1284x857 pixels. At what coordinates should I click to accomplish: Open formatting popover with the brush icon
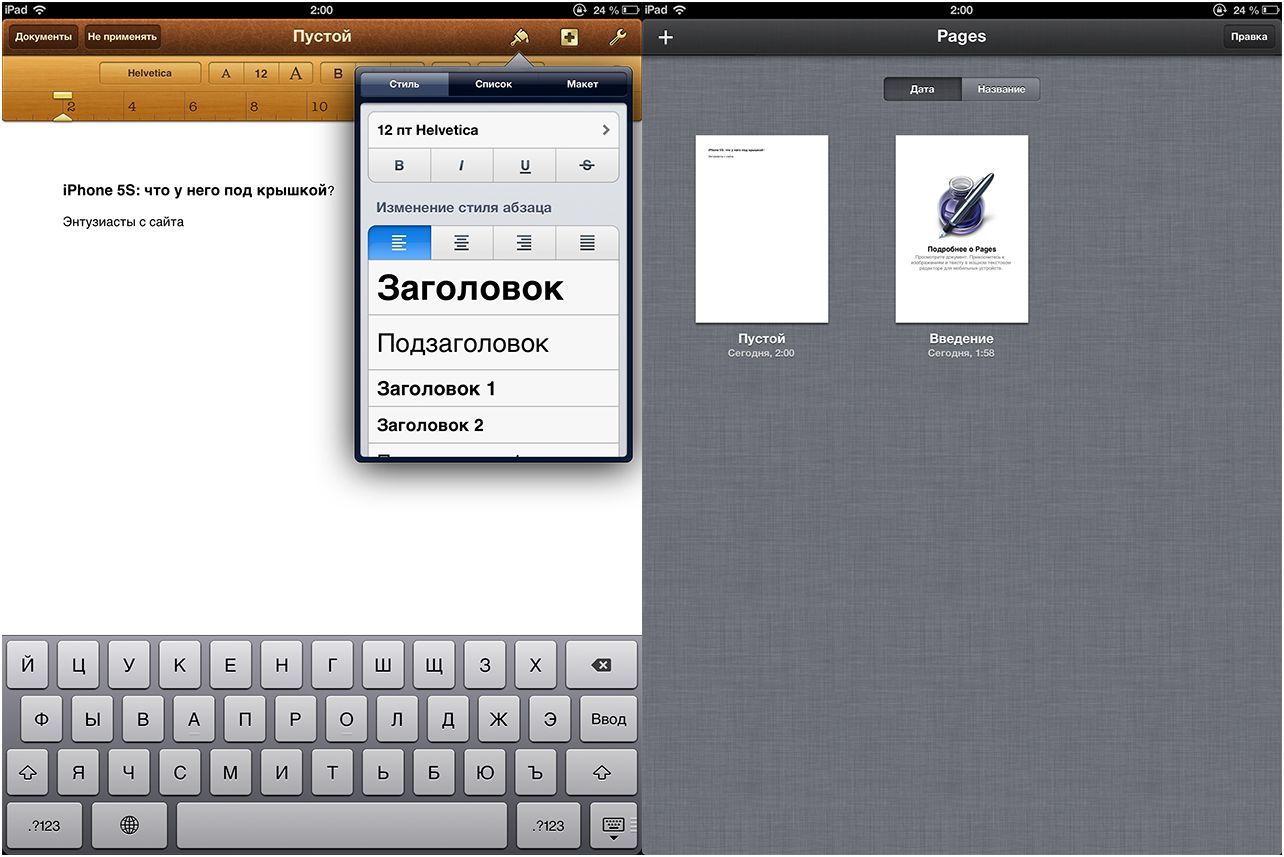pyautogui.click(x=521, y=37)
